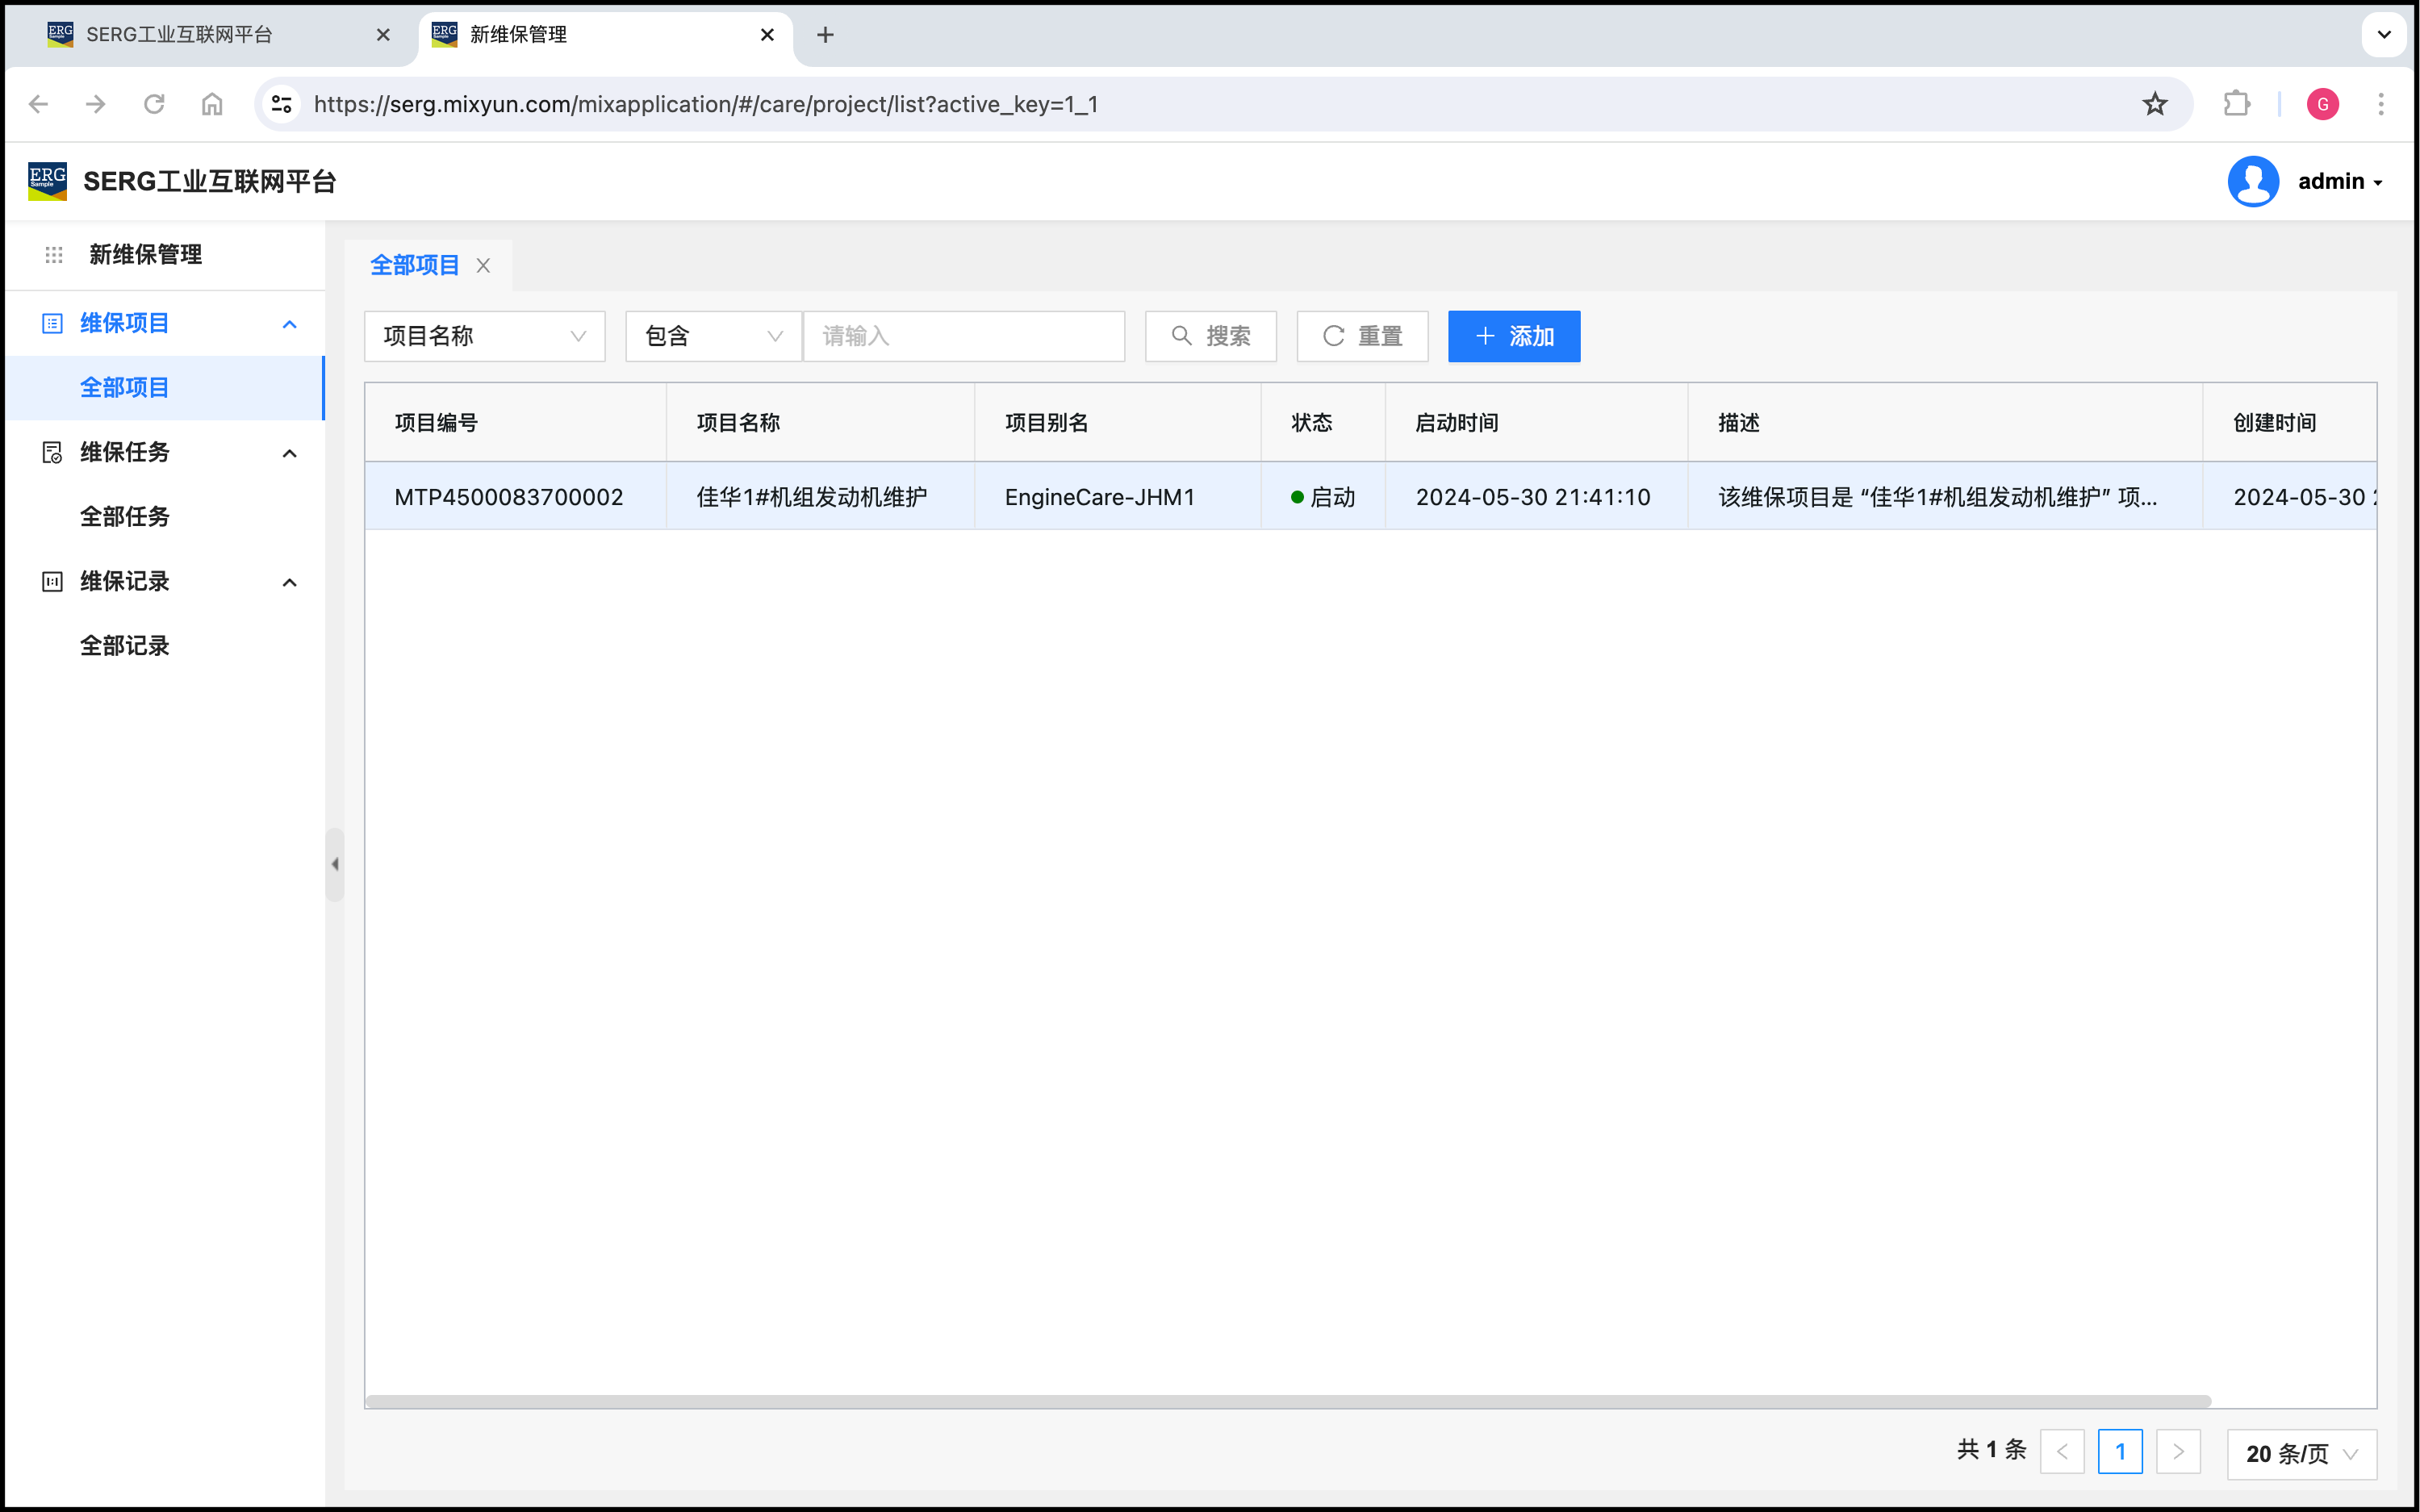Click the table's horizontal scrollbar
This screenshot has width=2420, height=1512.
(x=1288, y=1401)
